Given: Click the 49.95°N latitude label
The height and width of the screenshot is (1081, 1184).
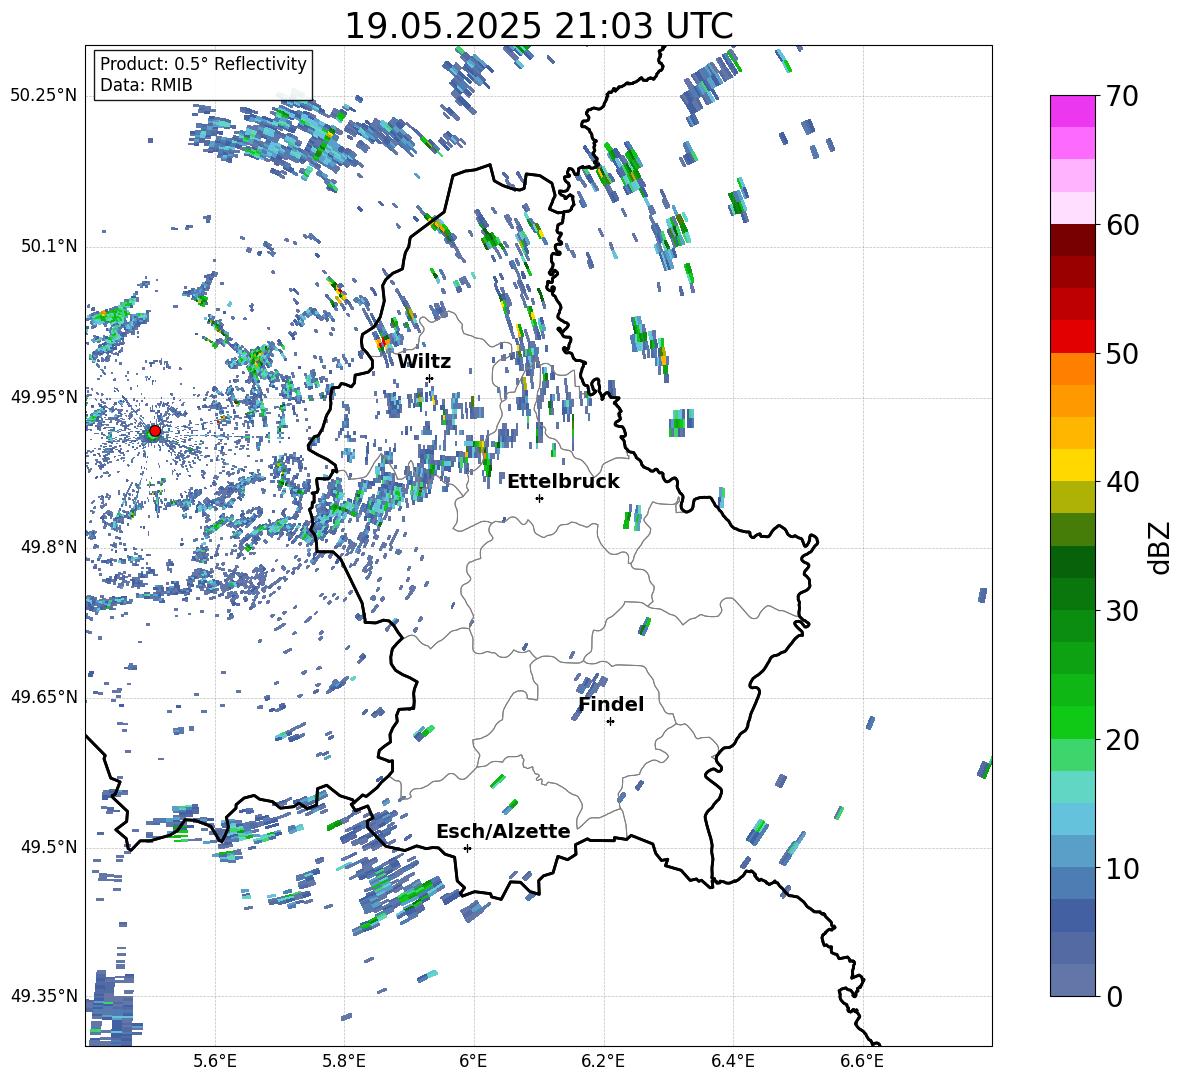Looking at the screenshot, I should click(44, 397).
